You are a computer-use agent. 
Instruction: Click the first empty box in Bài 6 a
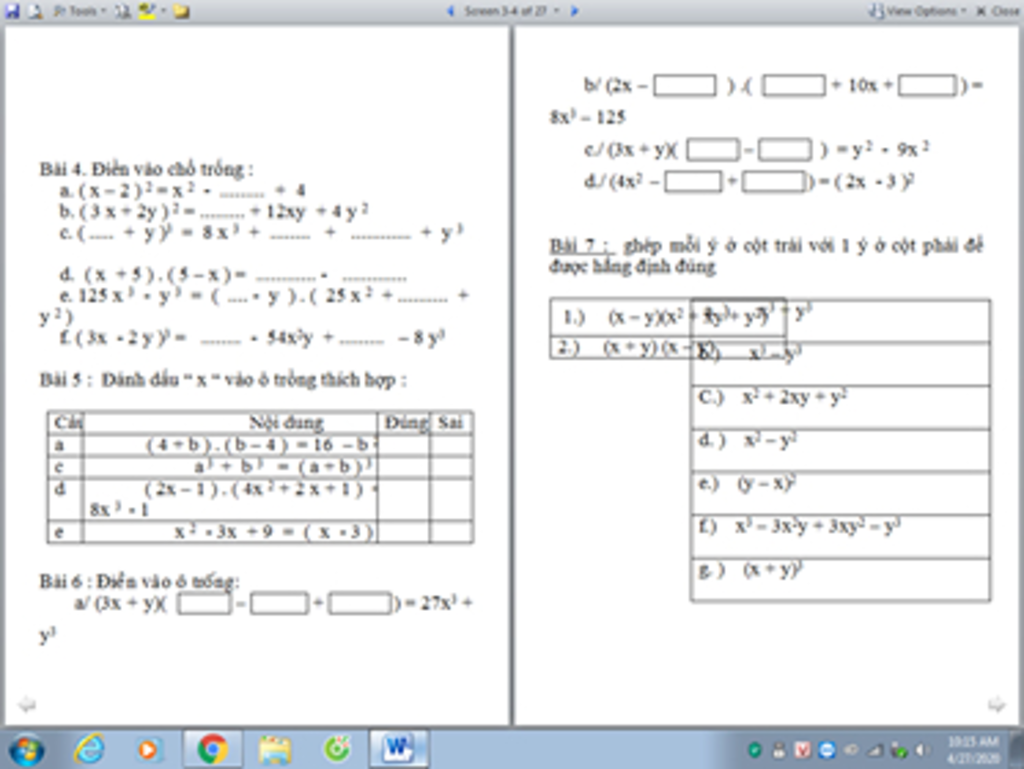click(x=204, y=603)
